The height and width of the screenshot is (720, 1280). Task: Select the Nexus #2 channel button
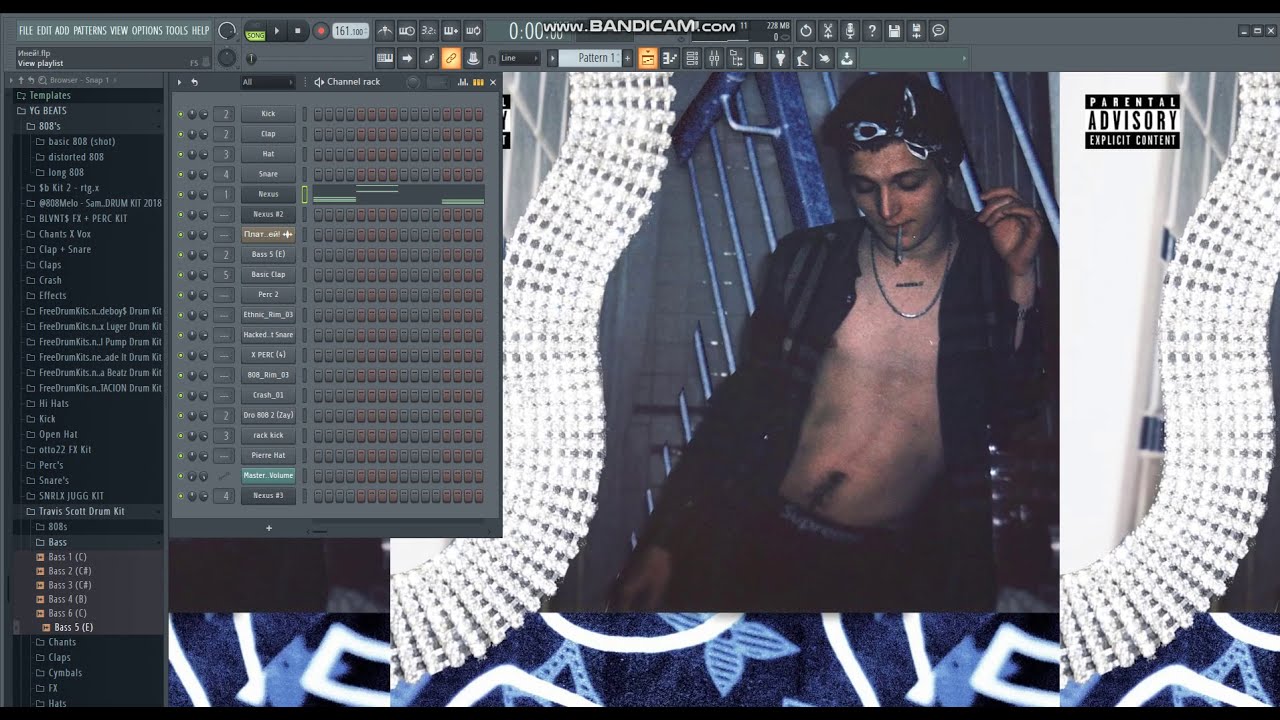tap(268, 214)
